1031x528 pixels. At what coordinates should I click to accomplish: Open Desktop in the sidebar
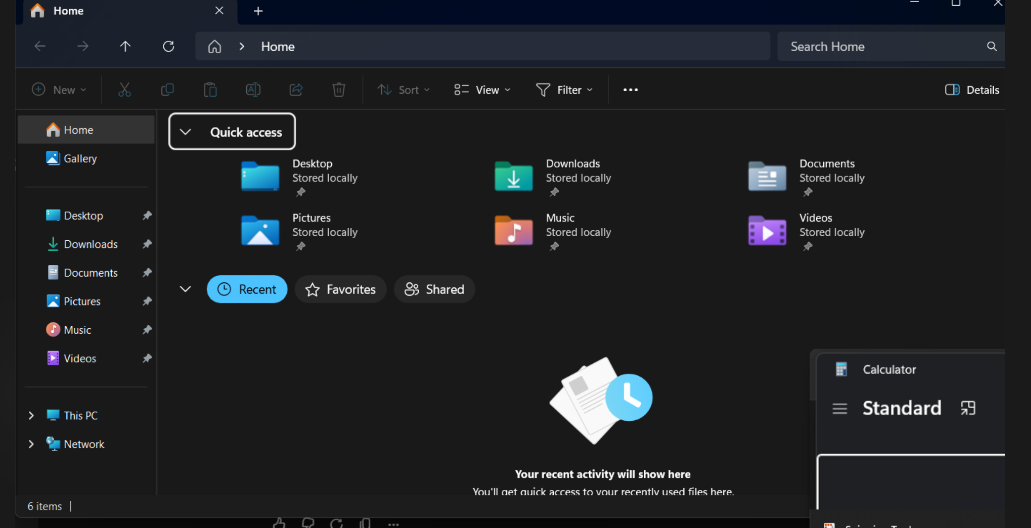[86, 216]
